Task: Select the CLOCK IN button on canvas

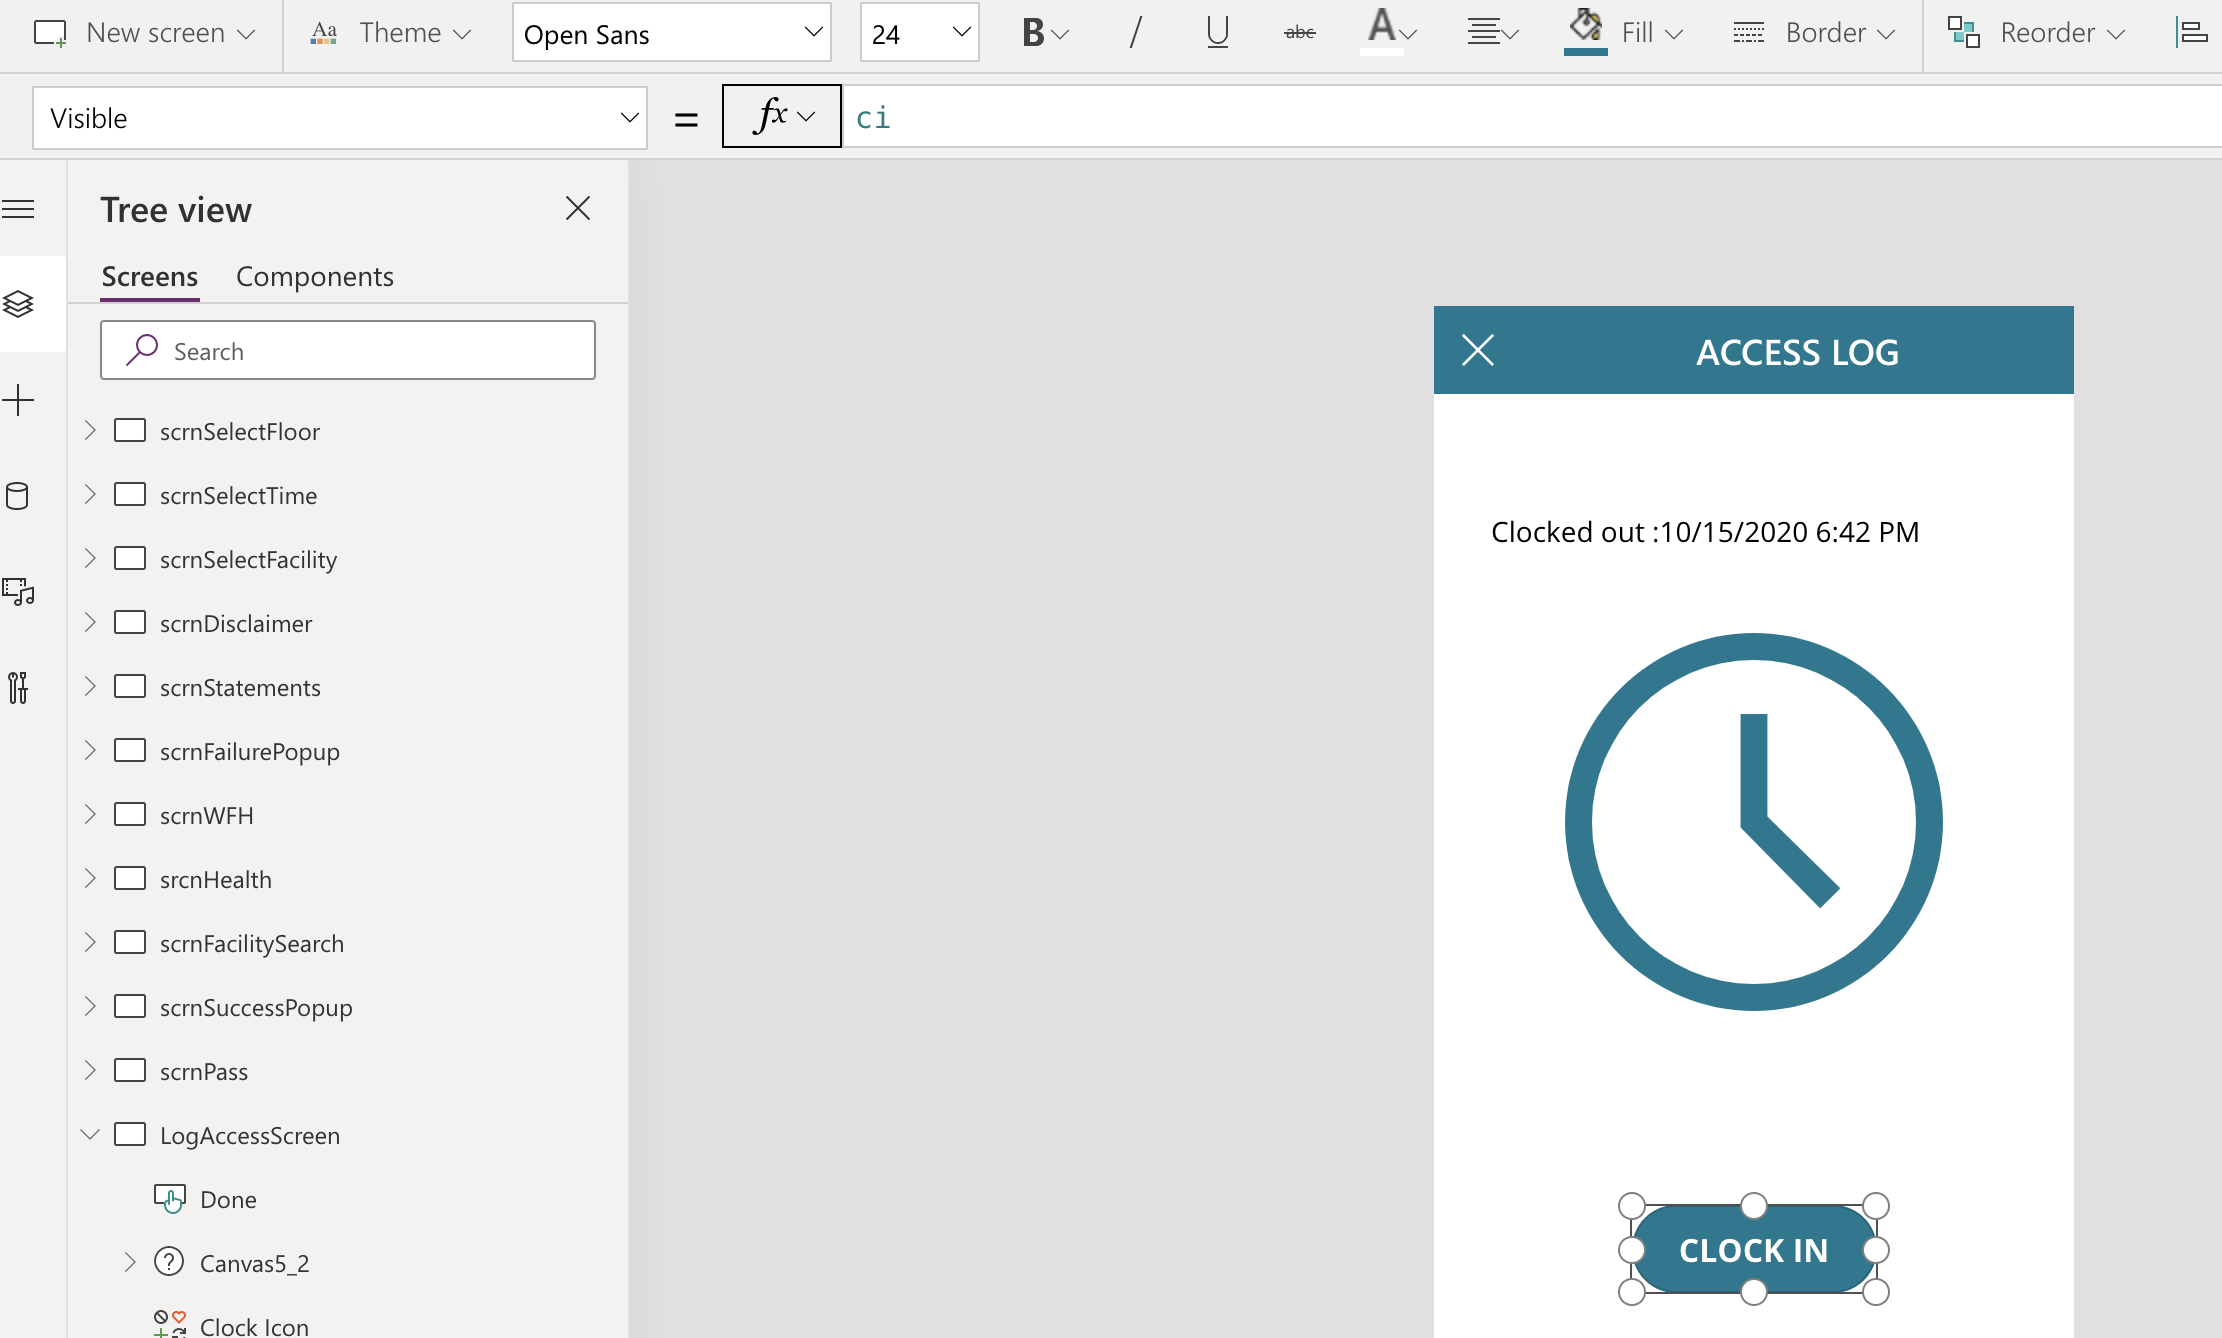Action: pos(1754,1249)
